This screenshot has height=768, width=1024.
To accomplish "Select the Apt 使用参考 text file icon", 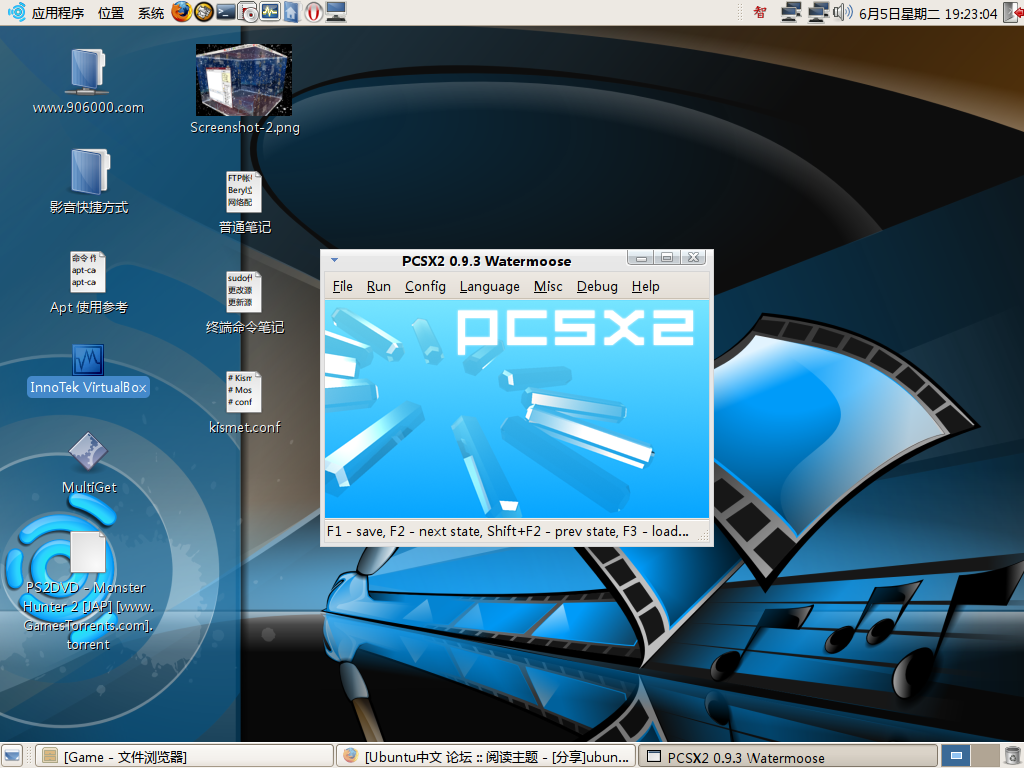I will point(89,282).
